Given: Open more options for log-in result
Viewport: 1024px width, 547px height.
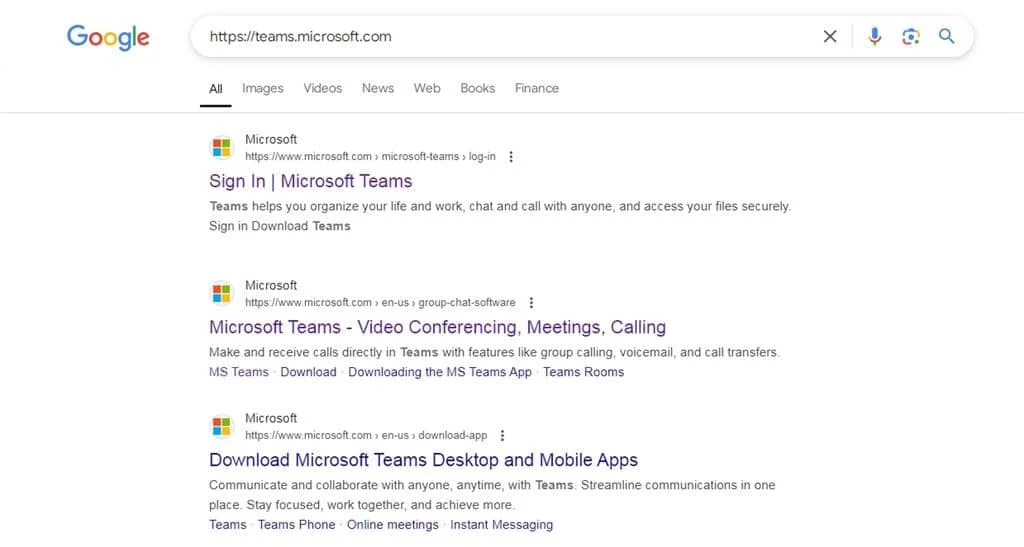Looking at the screenshot, I should pos(511,157).
